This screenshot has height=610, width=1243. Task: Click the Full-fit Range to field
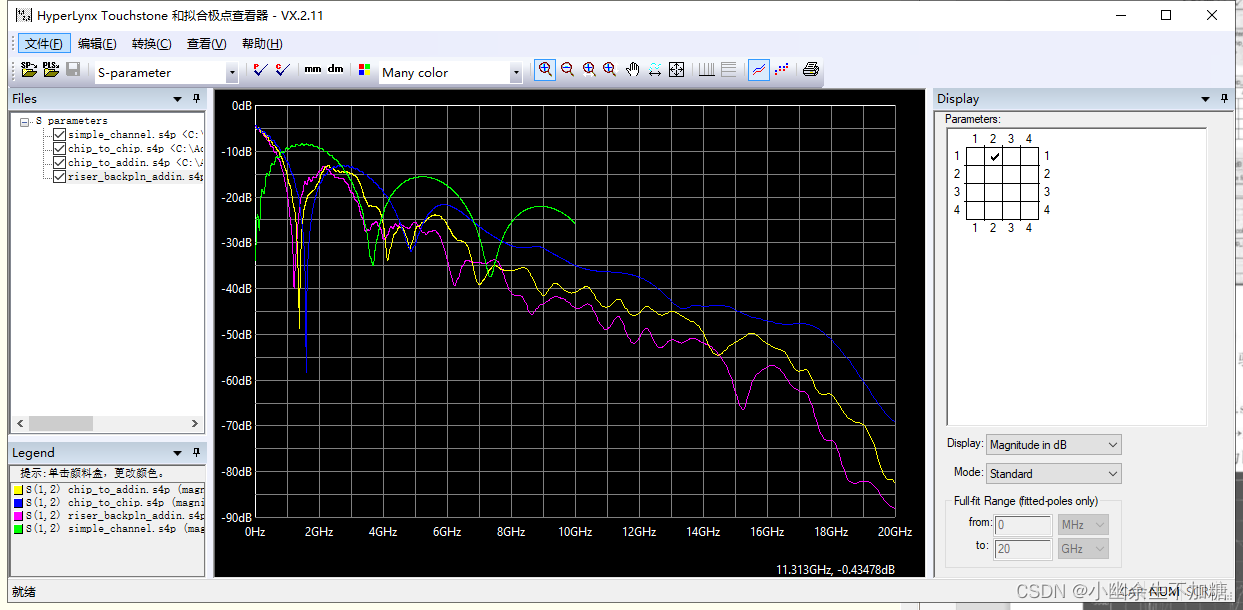(x=1024, y=548)
